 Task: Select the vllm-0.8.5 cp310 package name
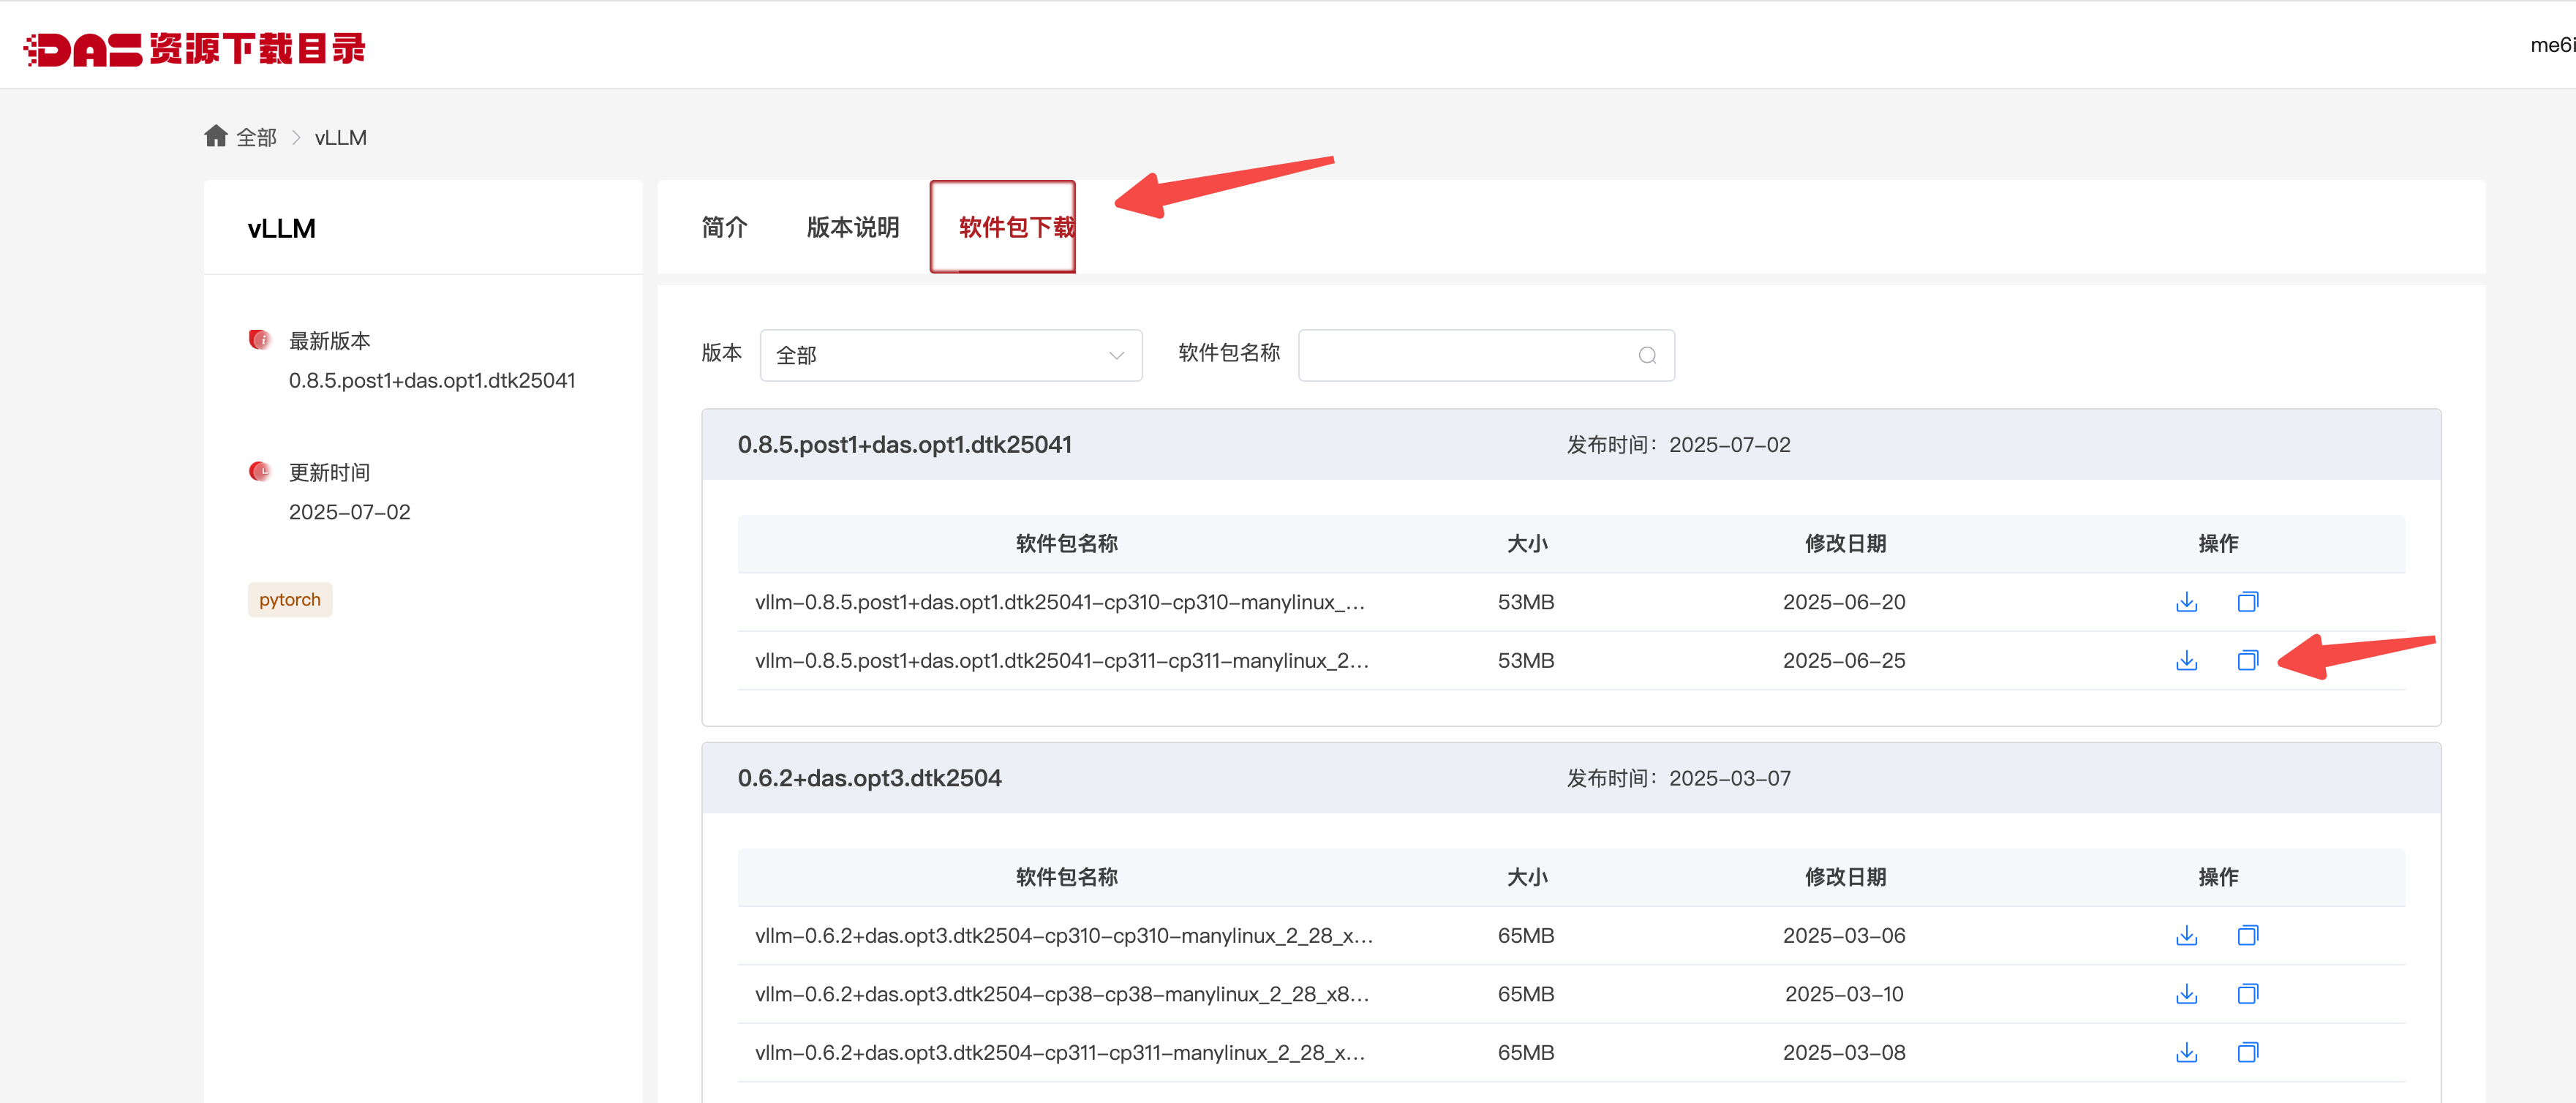coord(1060,602)
